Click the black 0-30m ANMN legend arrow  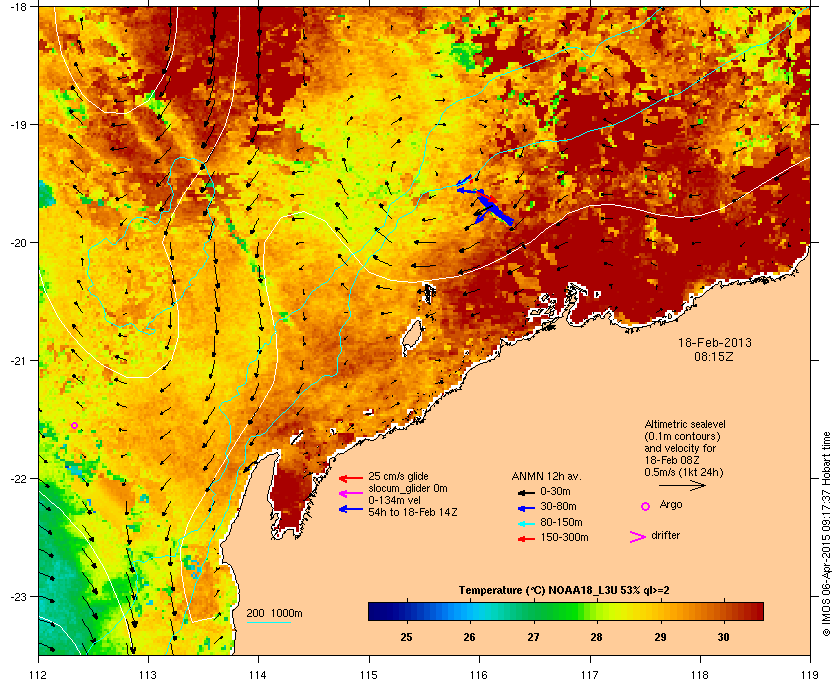pyautogui.click(x=527, y=492)
